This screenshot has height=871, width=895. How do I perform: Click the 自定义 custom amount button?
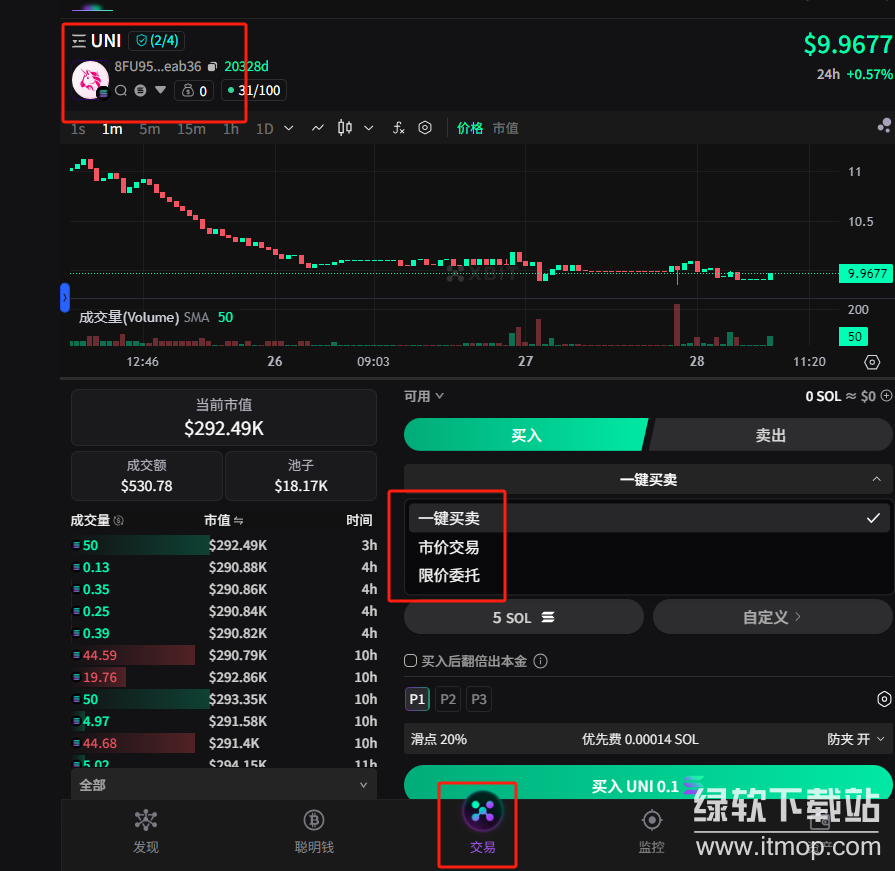click(x=772, y=617)
